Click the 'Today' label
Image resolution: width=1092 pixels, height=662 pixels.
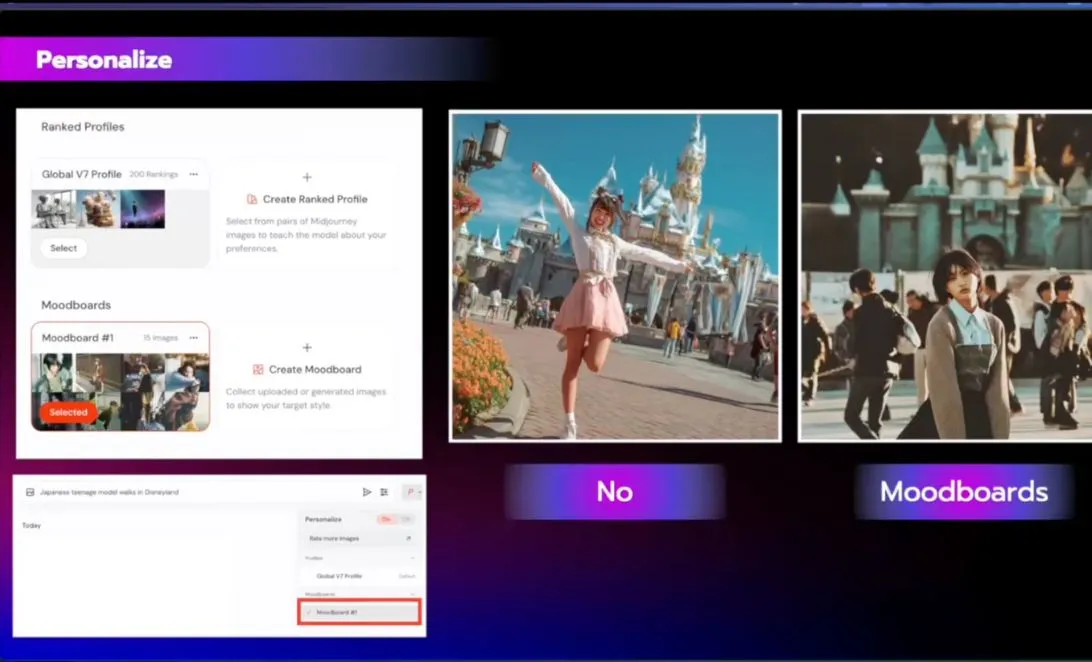click(x=31, y=526)
